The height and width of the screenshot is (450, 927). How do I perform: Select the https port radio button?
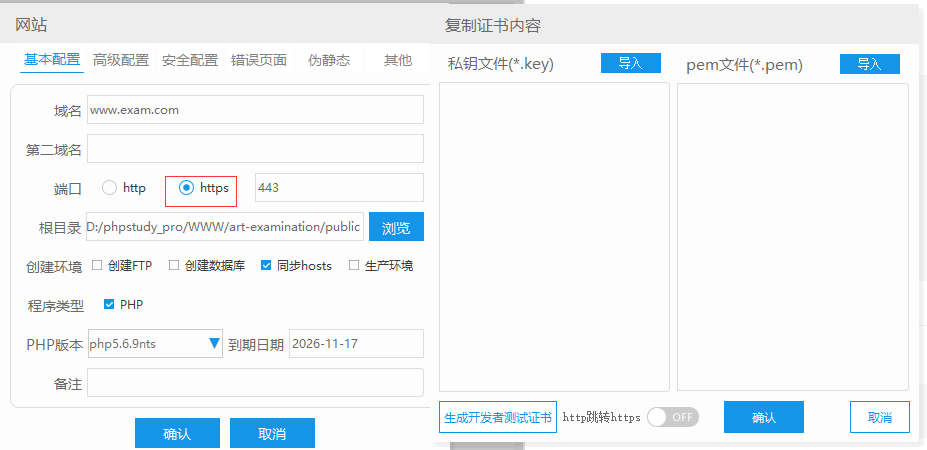(187, 188)
